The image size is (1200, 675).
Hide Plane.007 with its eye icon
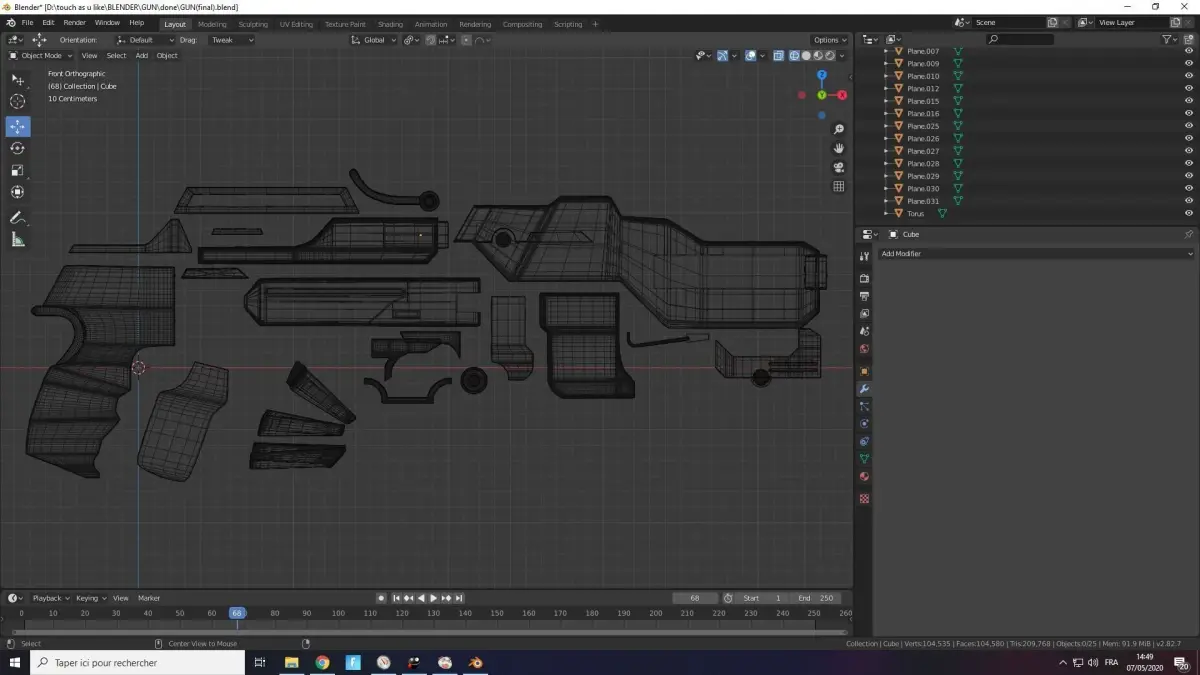(1189, 51)
